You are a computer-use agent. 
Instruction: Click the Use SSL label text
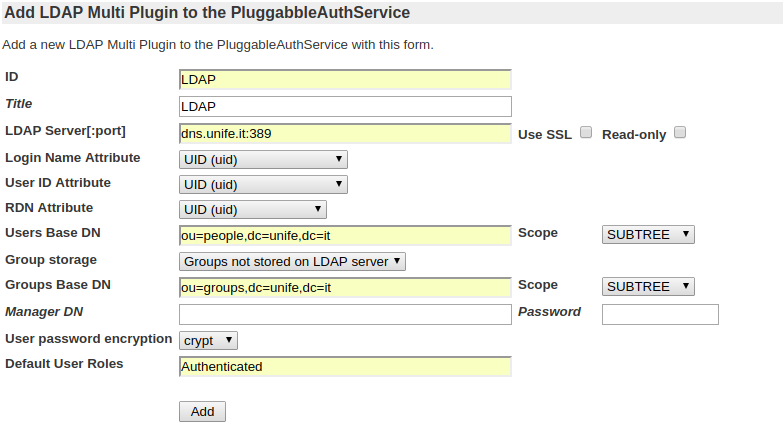[545, 134]
